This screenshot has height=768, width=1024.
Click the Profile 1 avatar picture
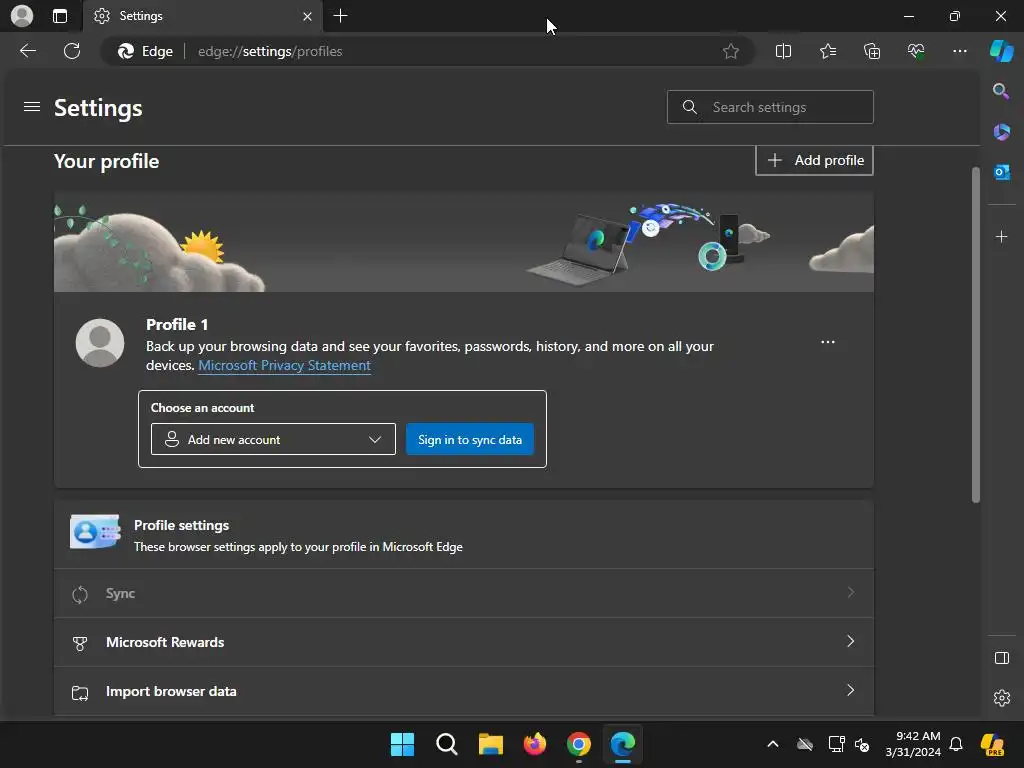tap(100, 343)
